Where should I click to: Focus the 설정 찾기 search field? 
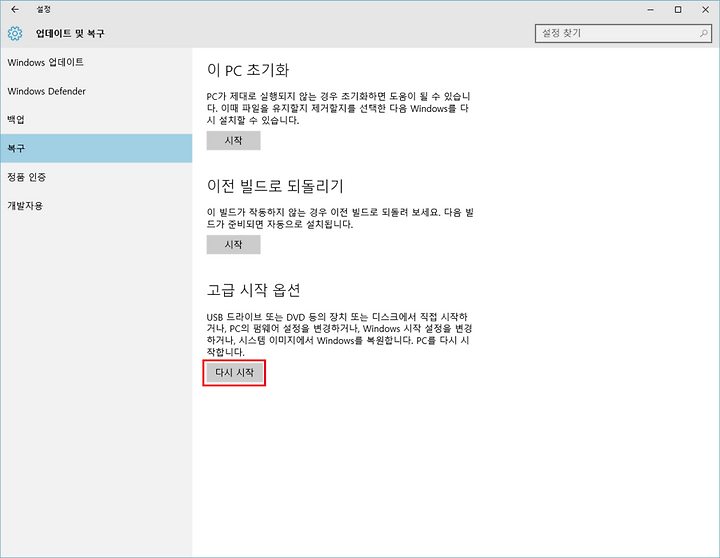[623, 34]
